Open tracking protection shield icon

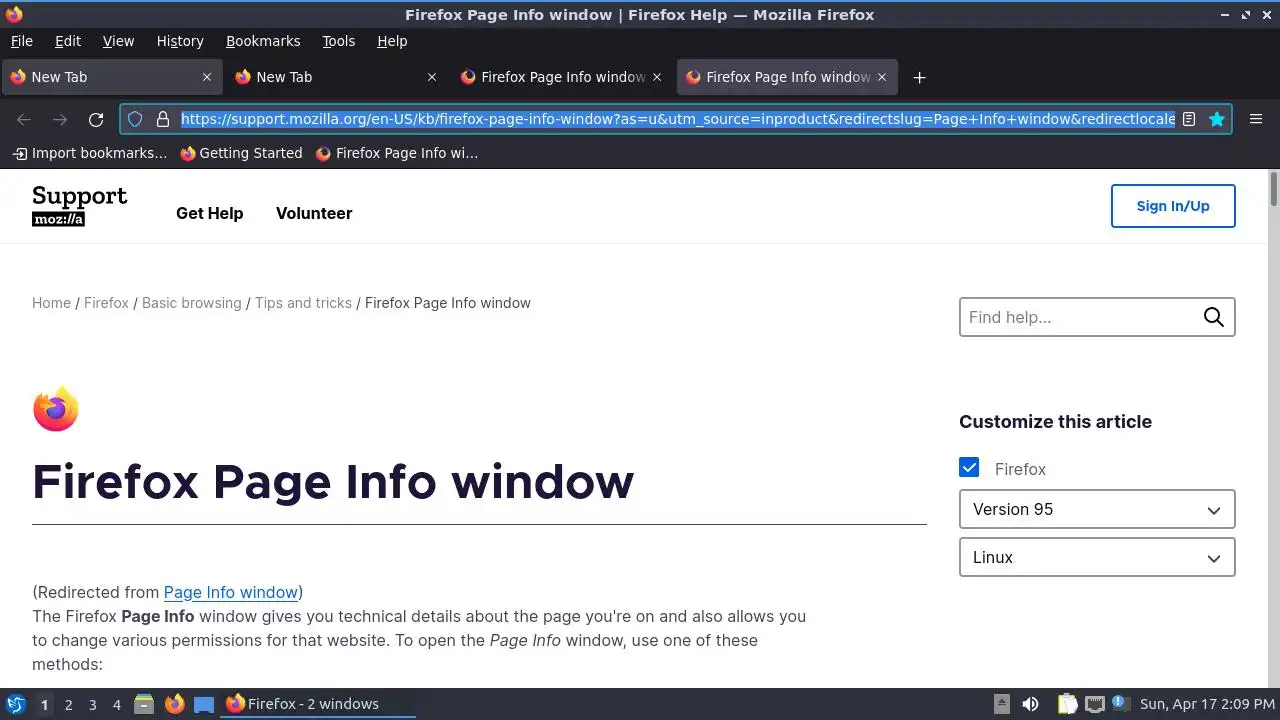(135, 119)
